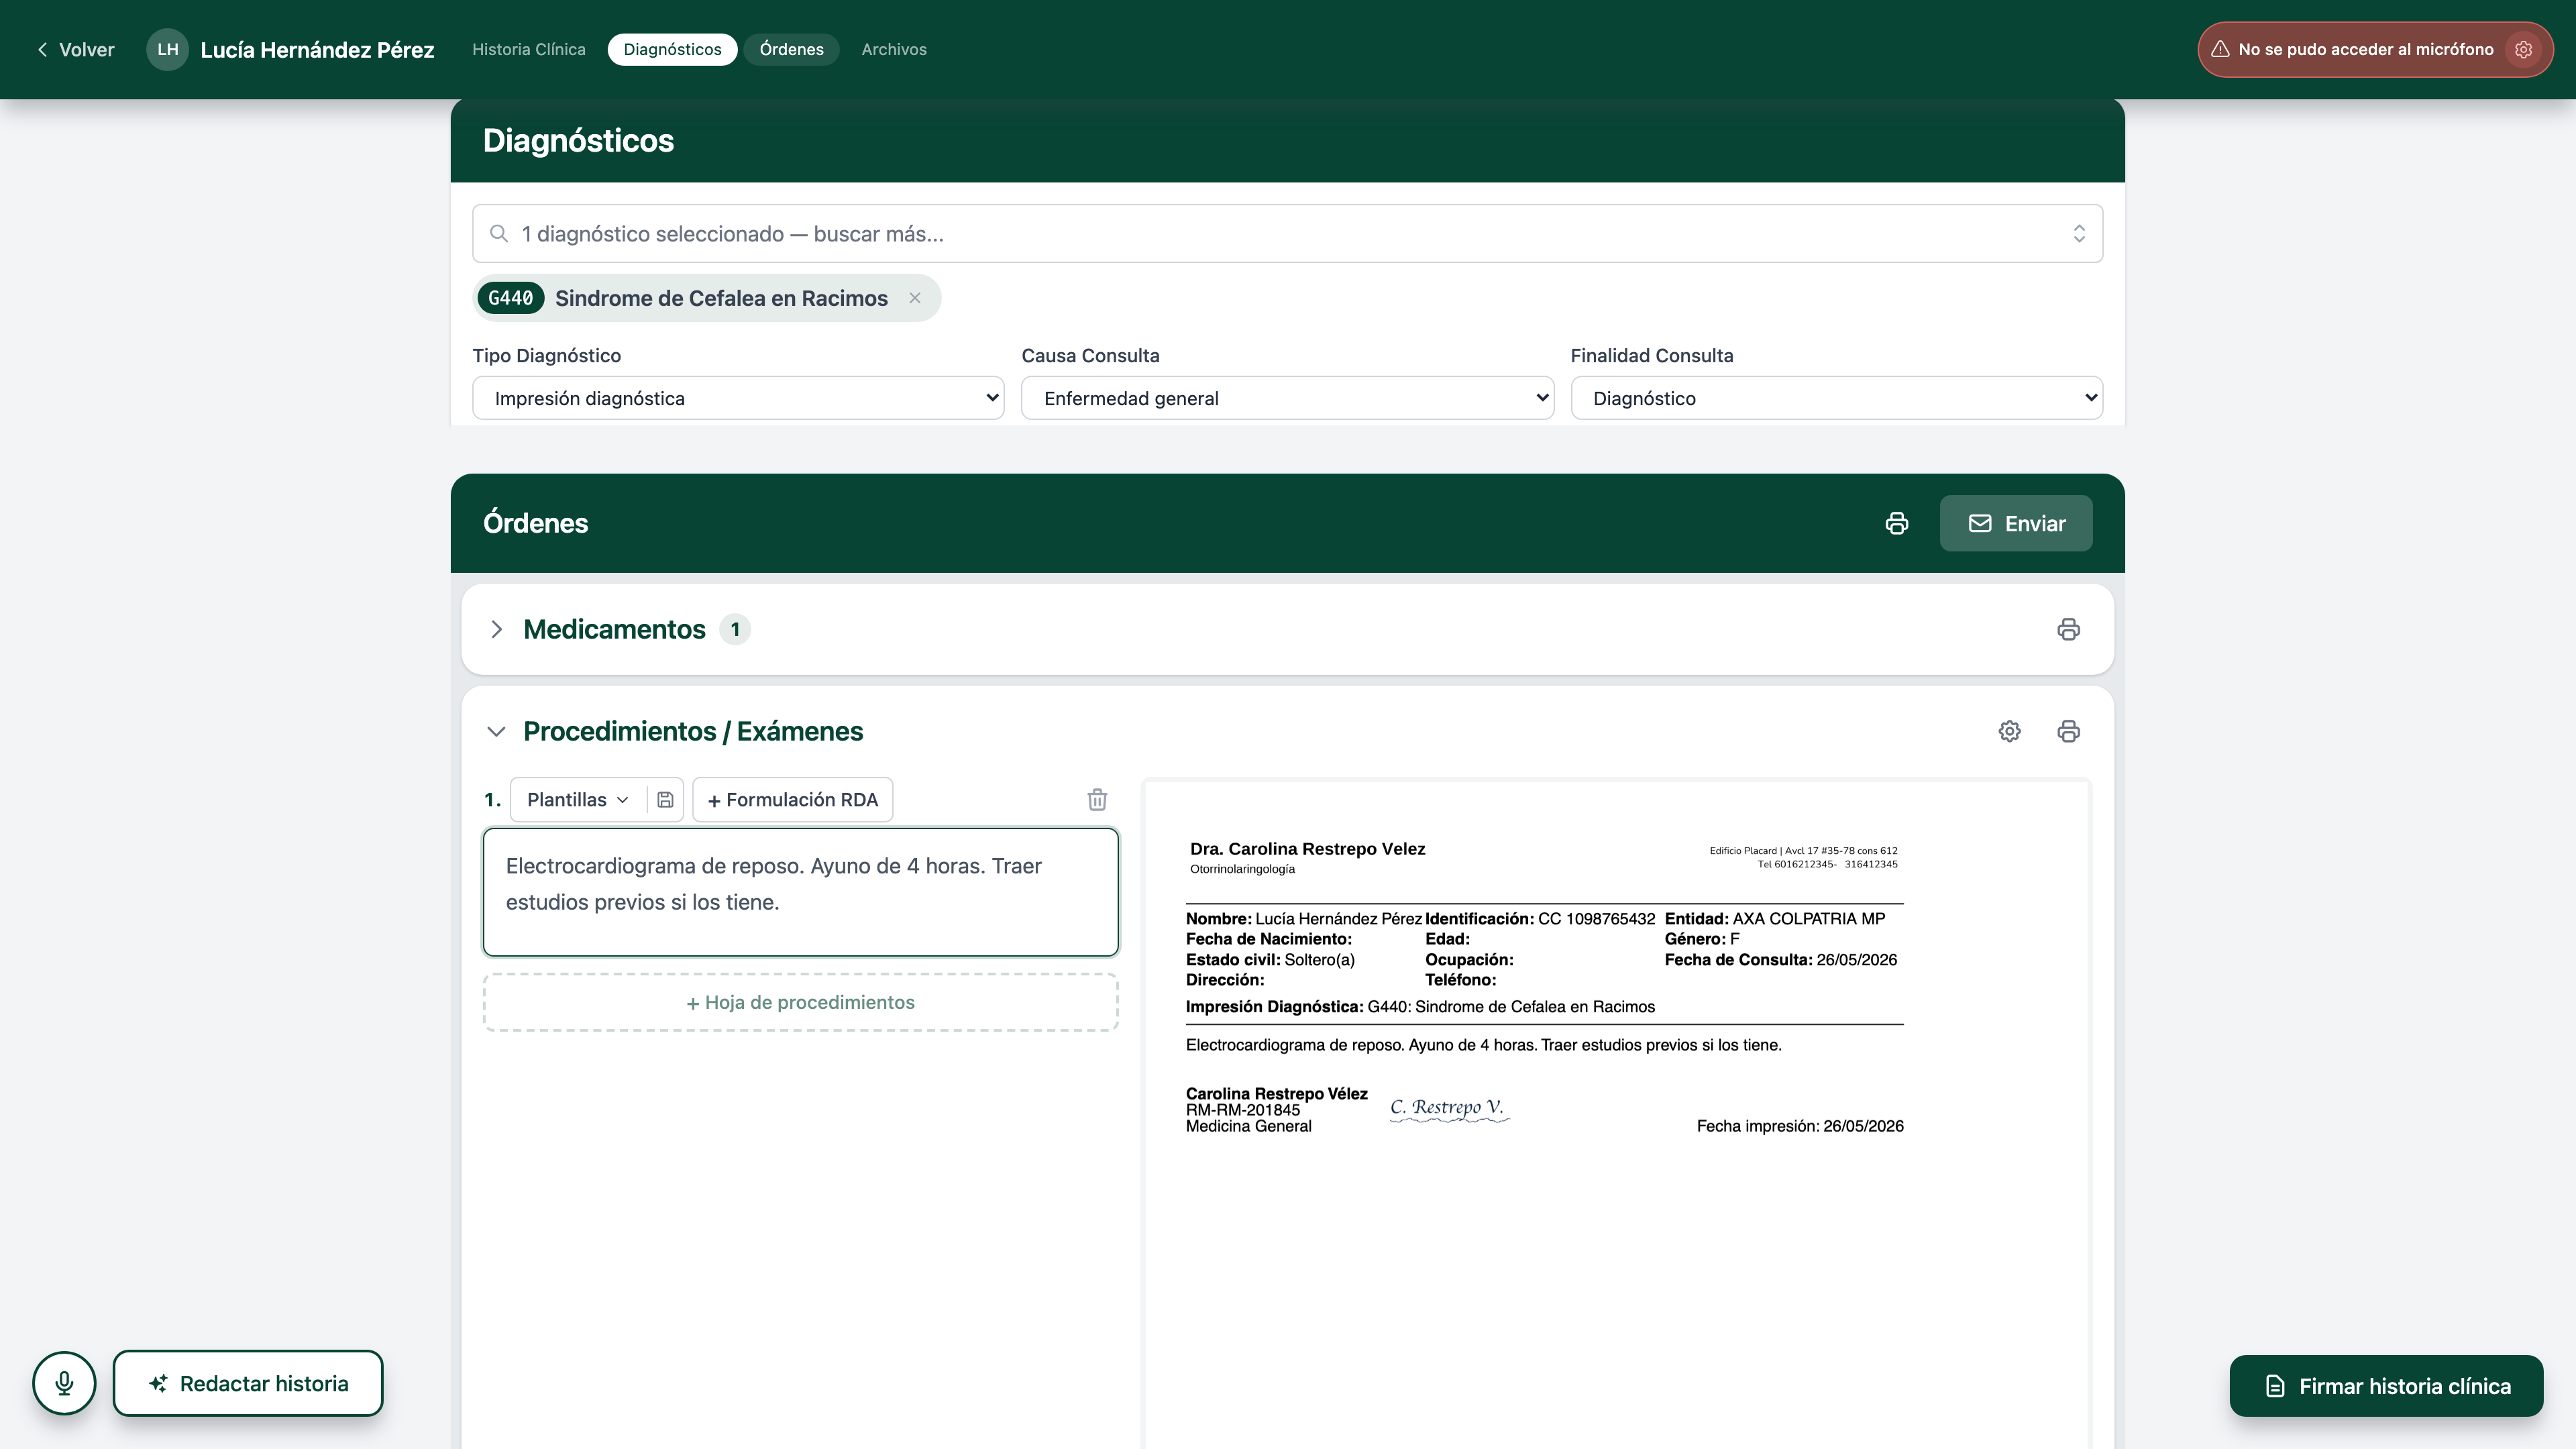
Task: Open microphone settings gear in error banner
Action: click(2524, 49)
